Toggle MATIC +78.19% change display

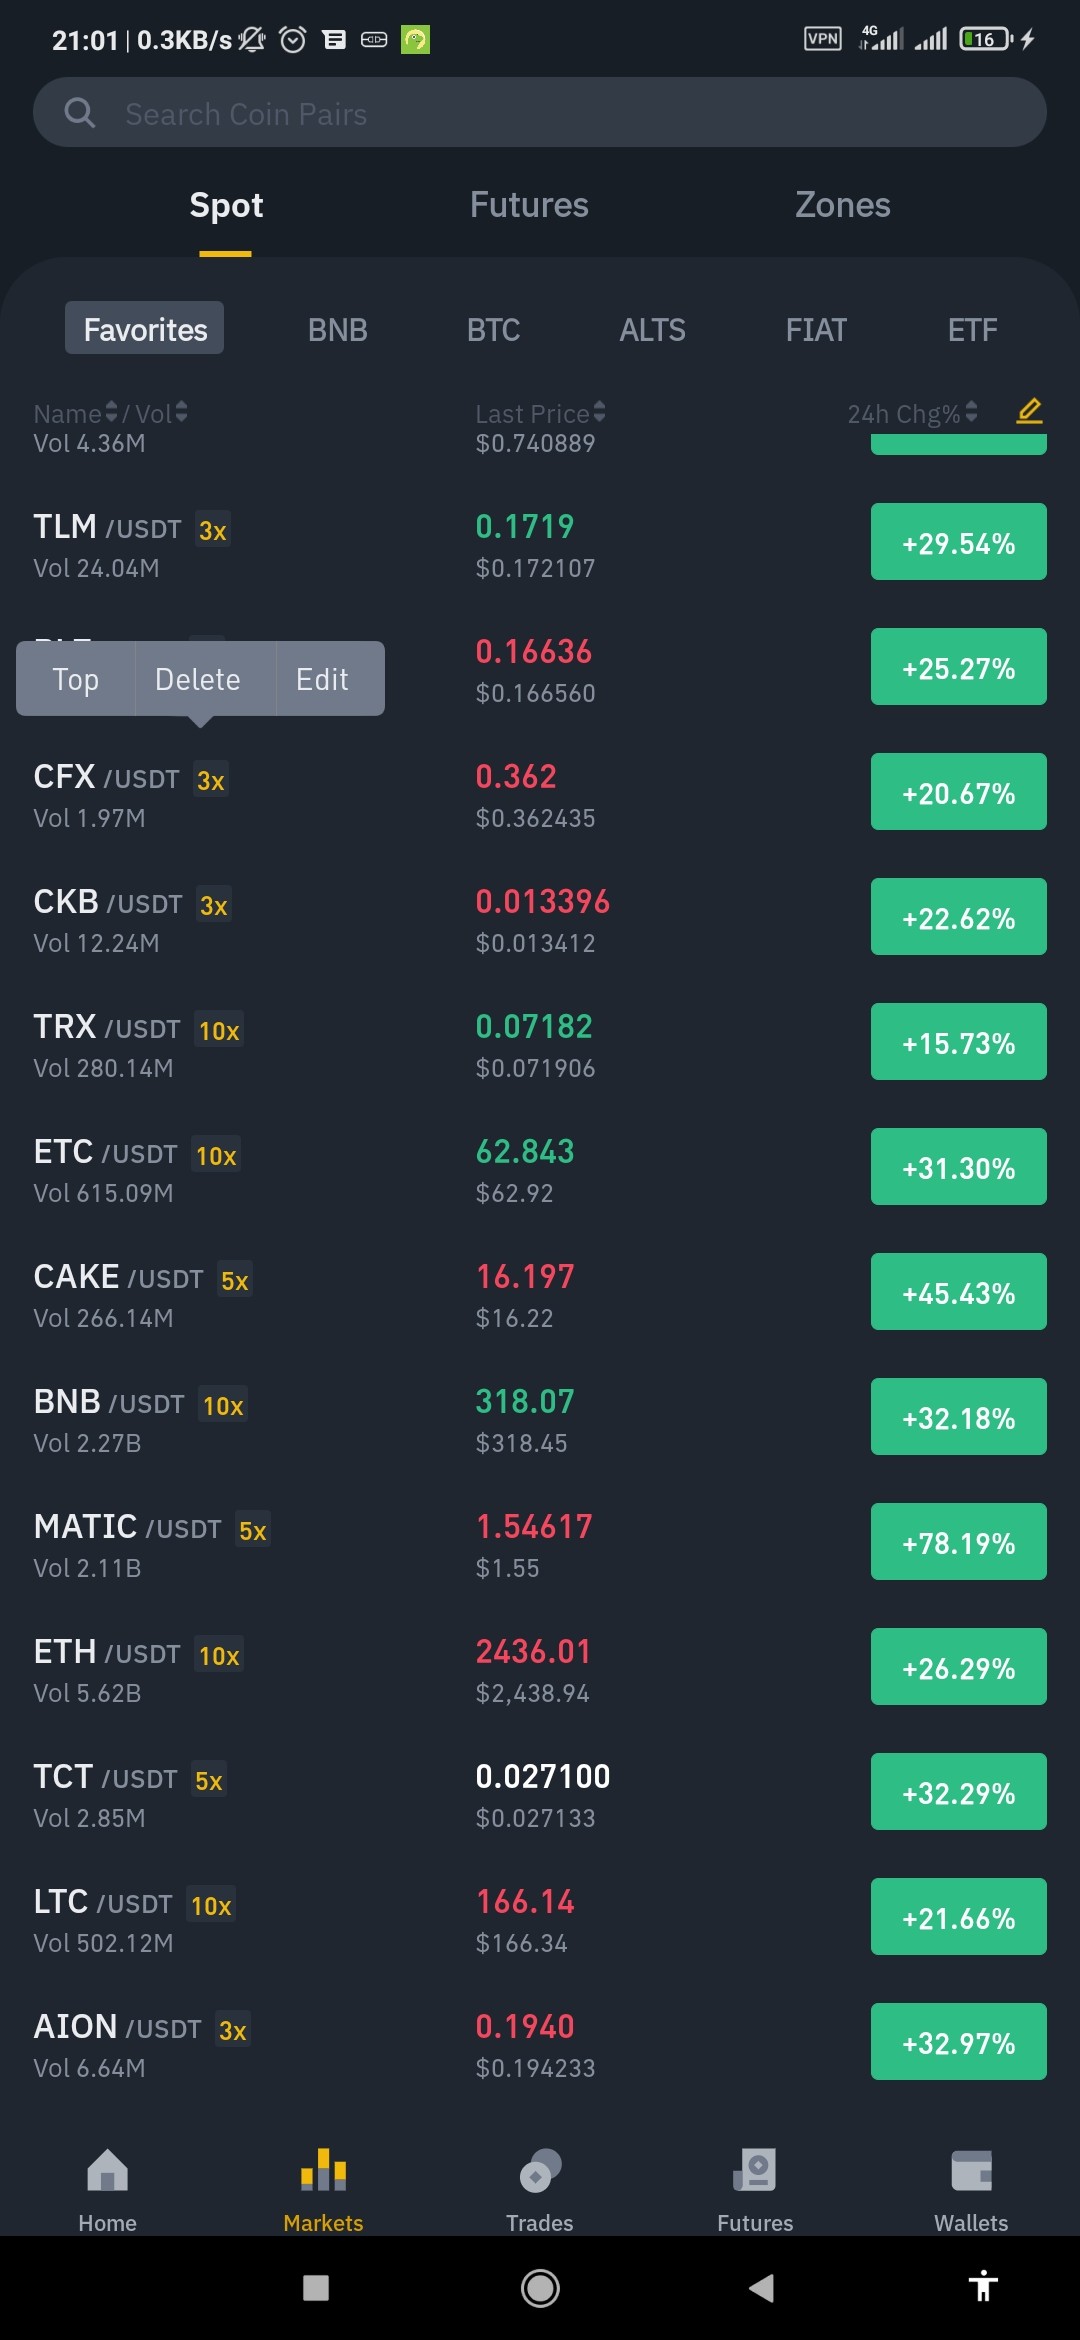click(958, 1542)
